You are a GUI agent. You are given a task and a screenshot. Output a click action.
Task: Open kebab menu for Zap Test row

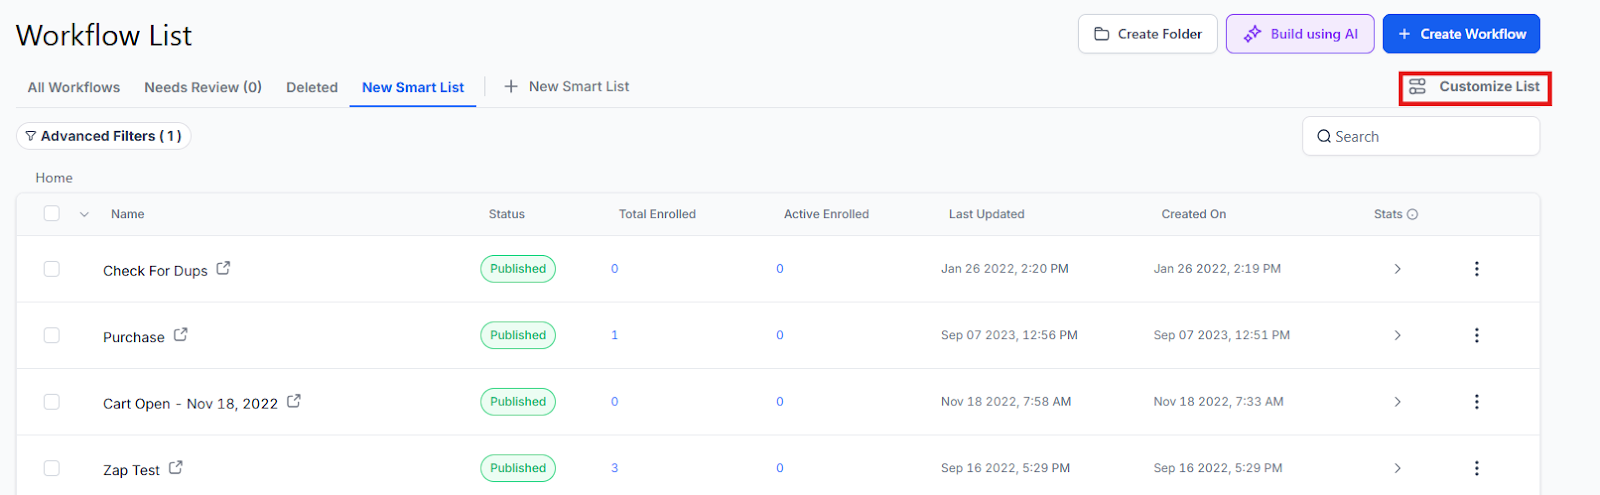(1476, 468)
